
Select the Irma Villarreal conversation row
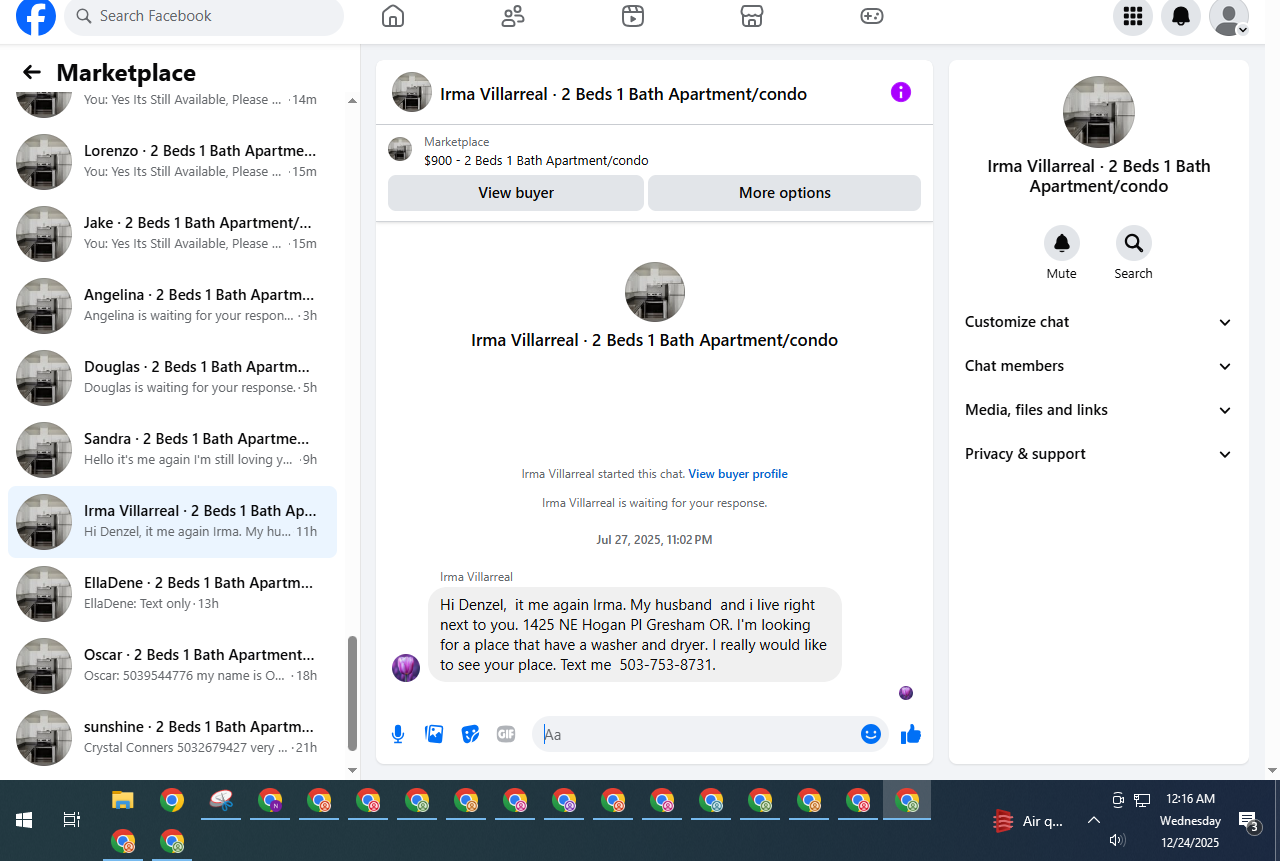click(x=172, y=522)
